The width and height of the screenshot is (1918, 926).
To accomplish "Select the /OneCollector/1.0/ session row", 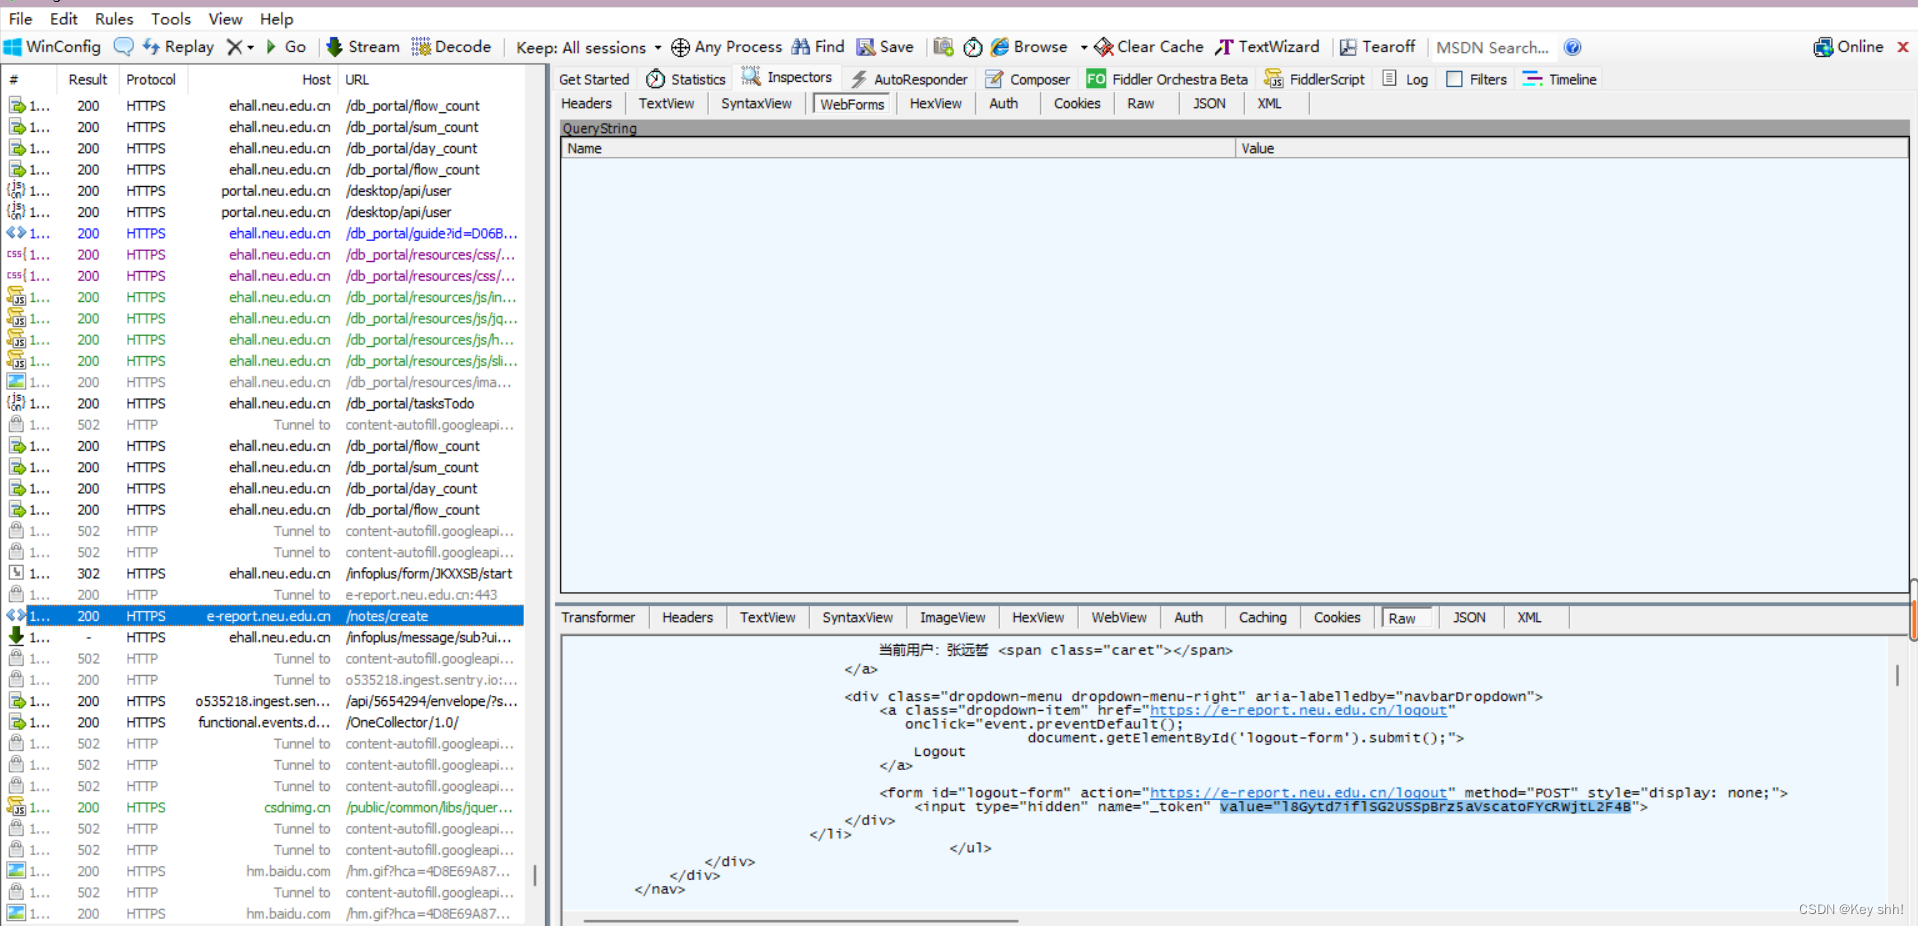I will coord(264,723).
